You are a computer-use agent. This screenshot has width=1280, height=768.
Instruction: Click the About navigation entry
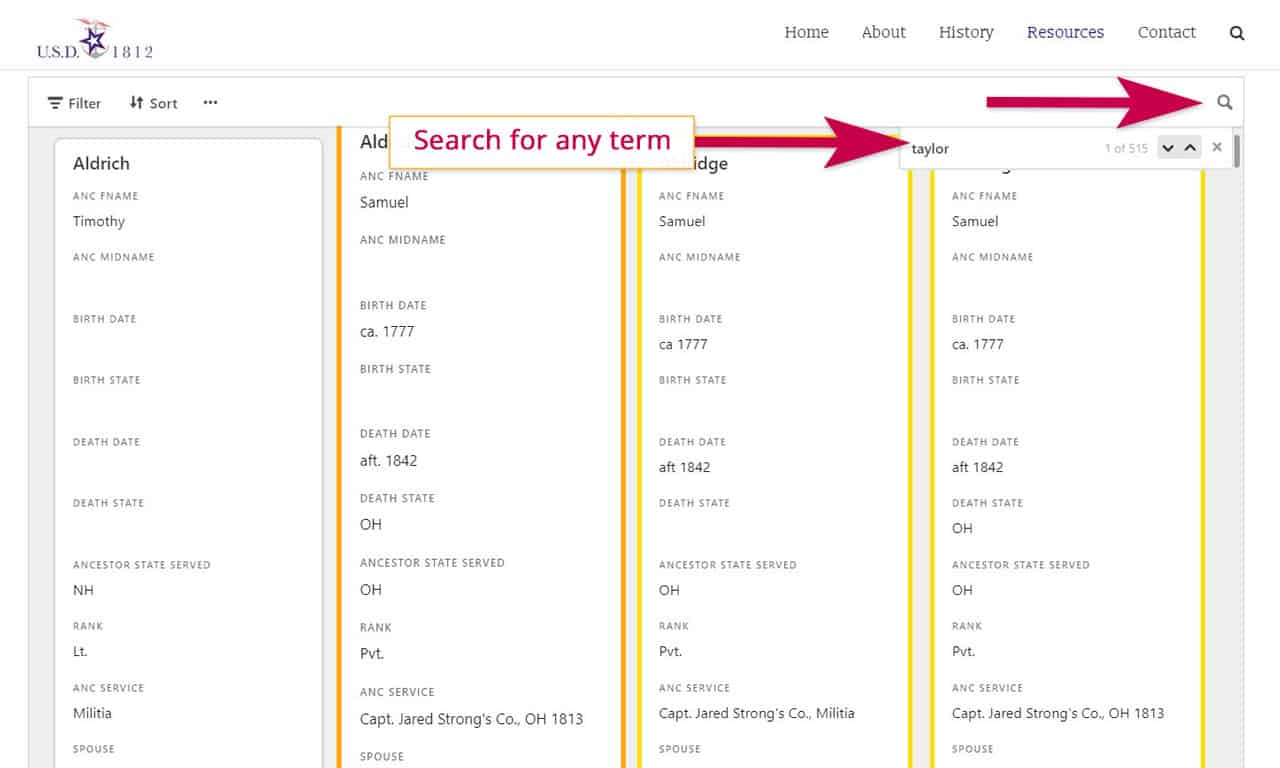pyautogui.click(x=882, y=32)
